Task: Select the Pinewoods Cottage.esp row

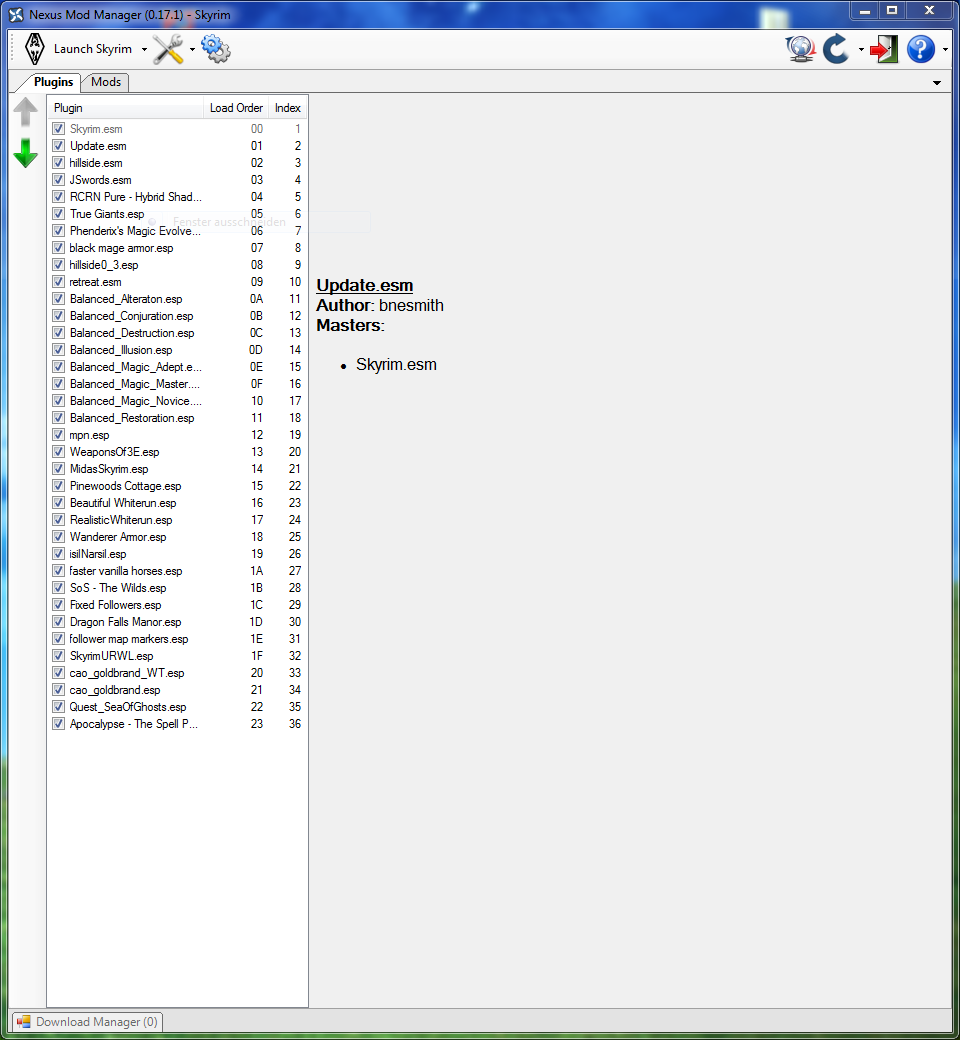Action: [x=177, y=486]
